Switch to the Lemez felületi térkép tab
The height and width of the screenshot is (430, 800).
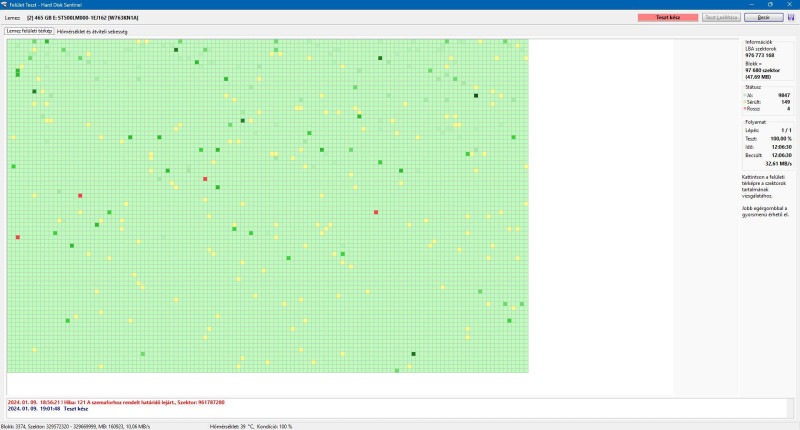pyautogui.click(x=29, y=31)
